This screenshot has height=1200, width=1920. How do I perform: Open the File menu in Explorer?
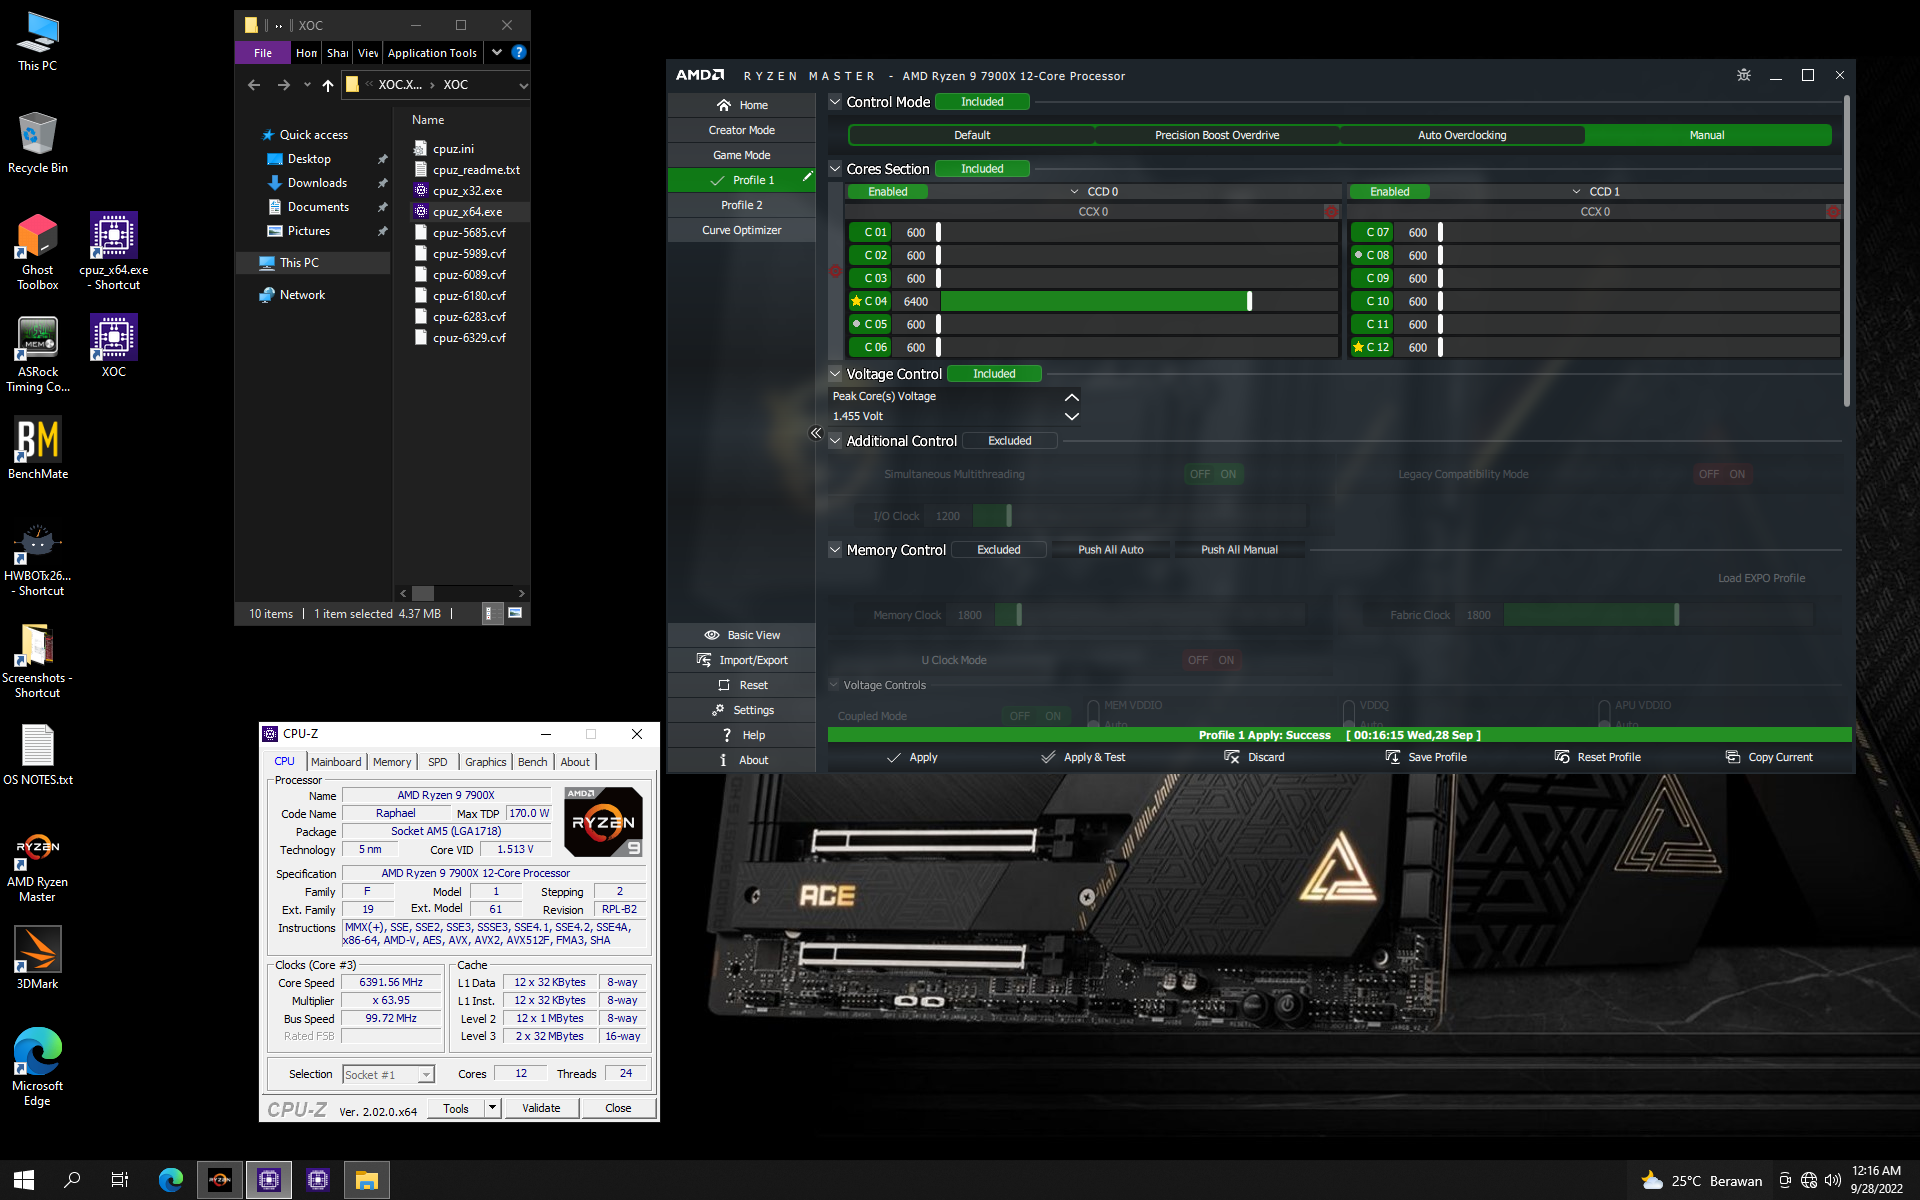(263, 53)
